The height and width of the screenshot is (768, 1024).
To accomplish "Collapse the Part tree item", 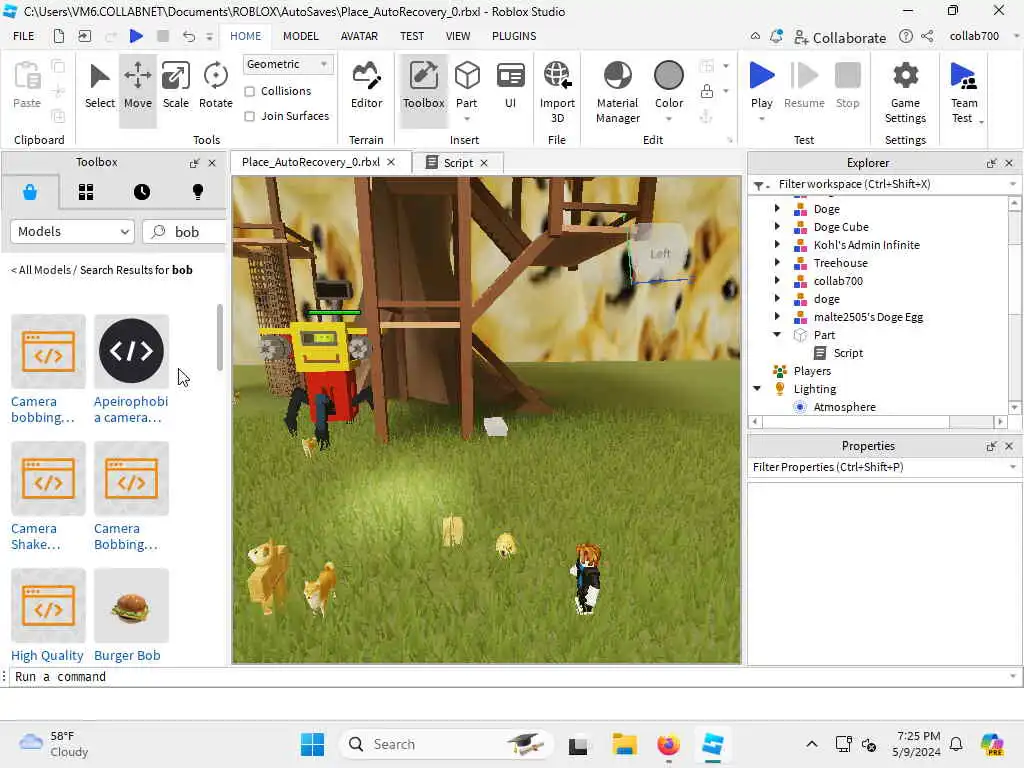I will coord(777,334).
